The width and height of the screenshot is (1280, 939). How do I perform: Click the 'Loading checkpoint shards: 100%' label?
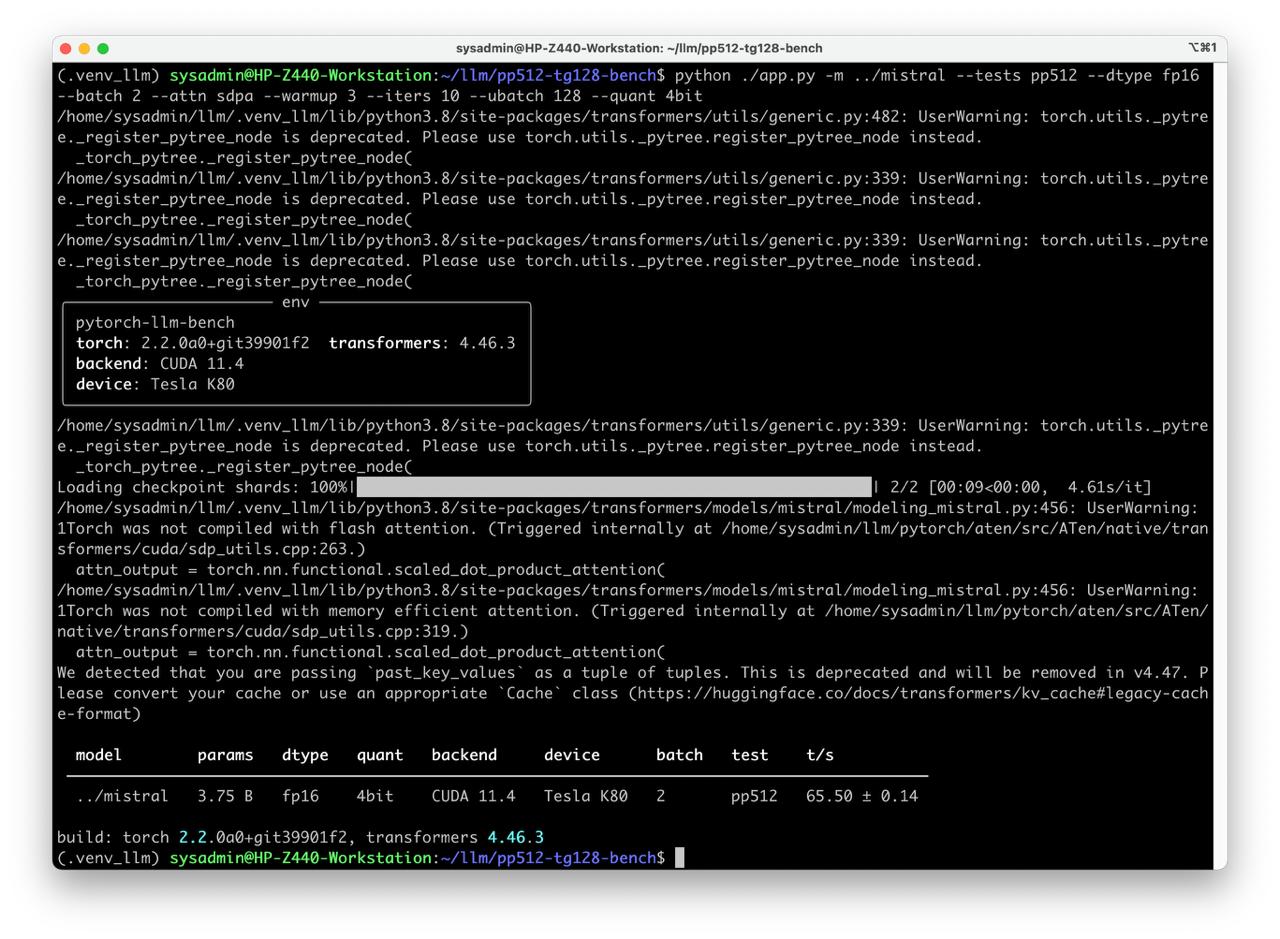pyautogui.click(x=202, y=487)
